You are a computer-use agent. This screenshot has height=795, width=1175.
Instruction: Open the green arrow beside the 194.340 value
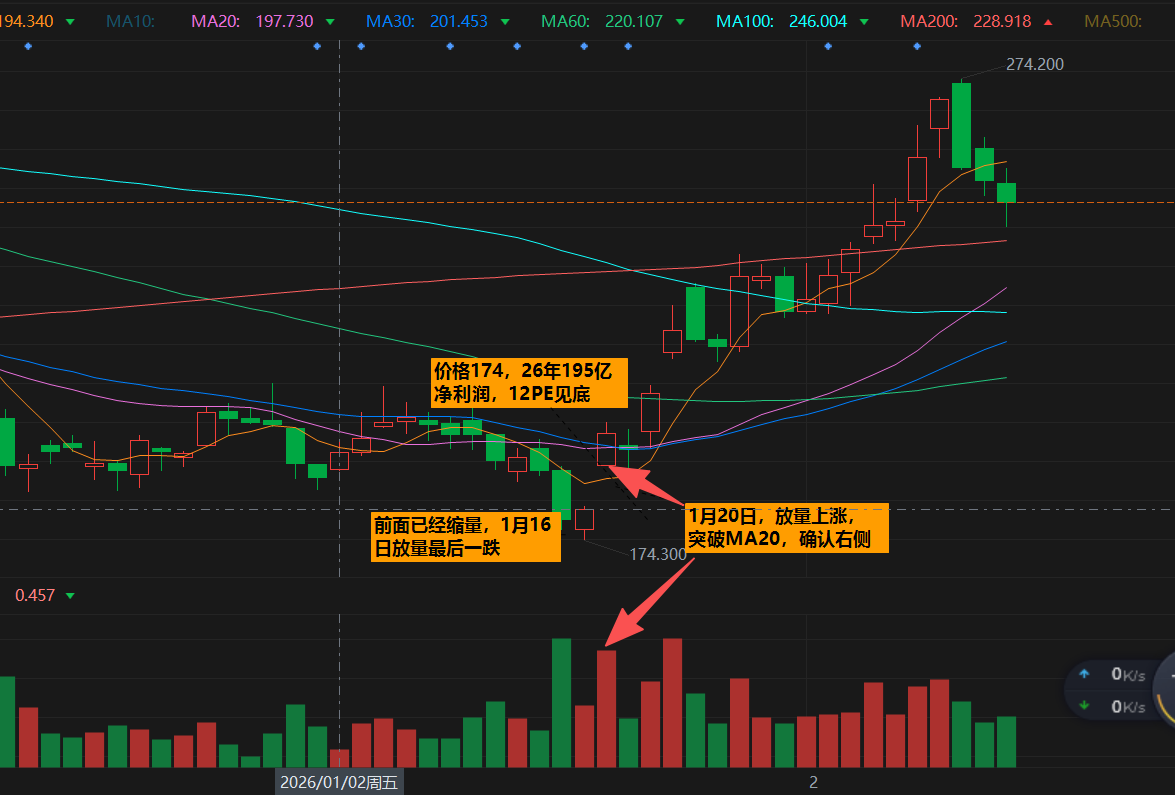[70, 22]
